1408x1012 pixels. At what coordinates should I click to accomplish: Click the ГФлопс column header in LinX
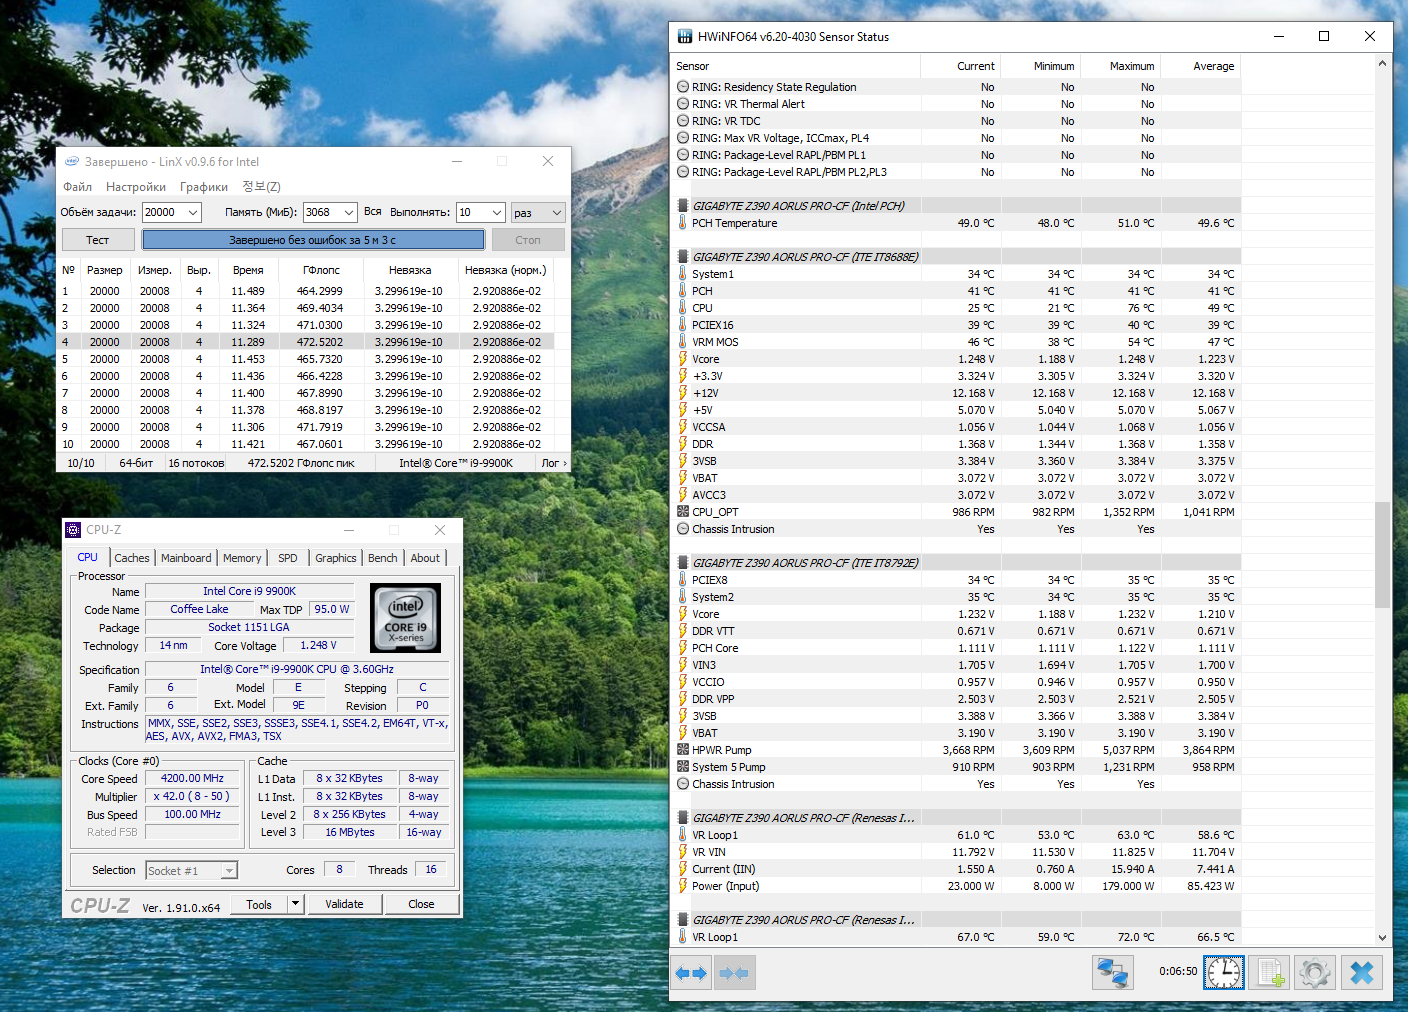(321, 270)
